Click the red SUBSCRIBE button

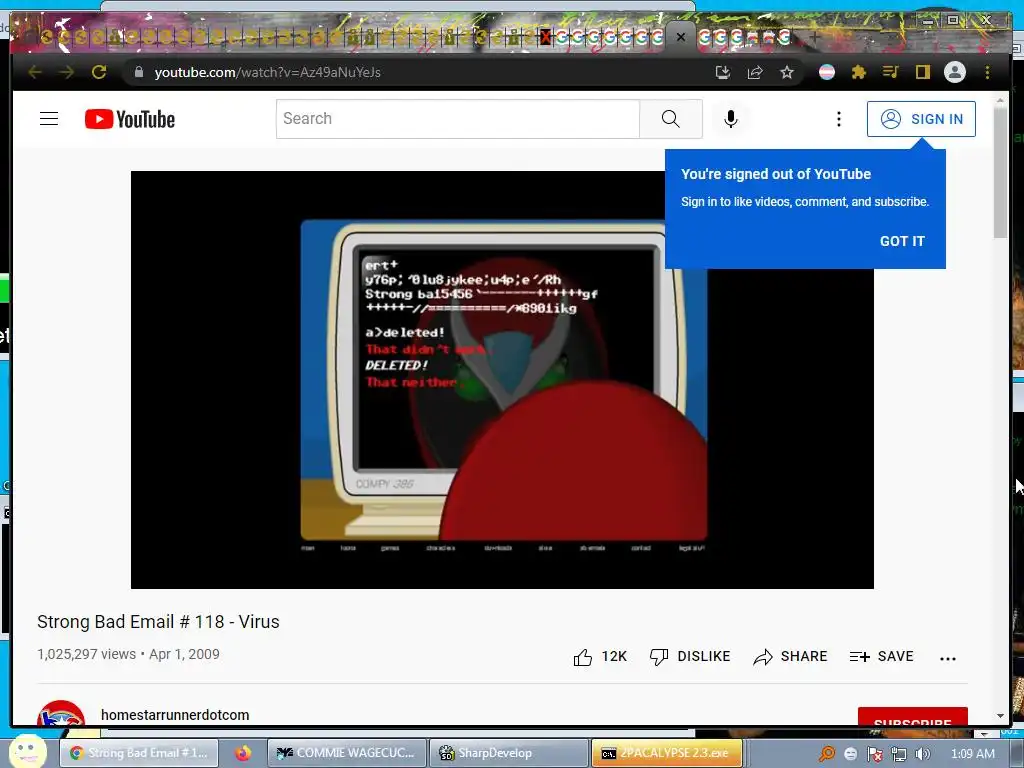tap(912, 716)
